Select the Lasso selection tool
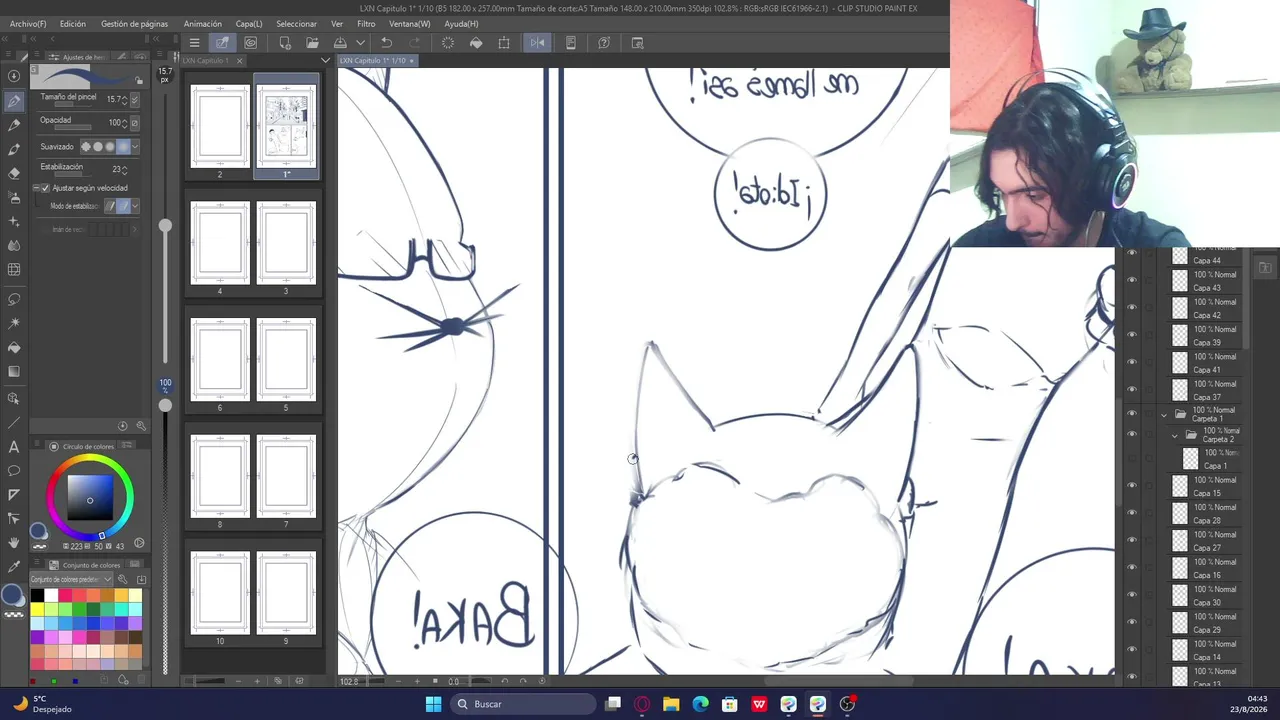 [x=14, y=299]
